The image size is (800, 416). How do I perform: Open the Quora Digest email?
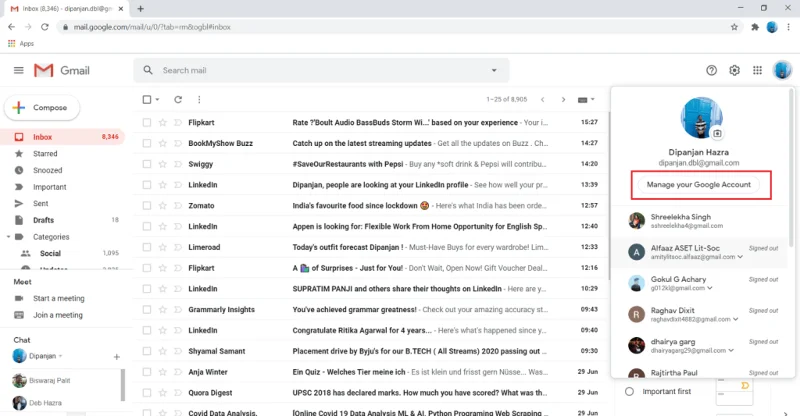tap(370, 393)
